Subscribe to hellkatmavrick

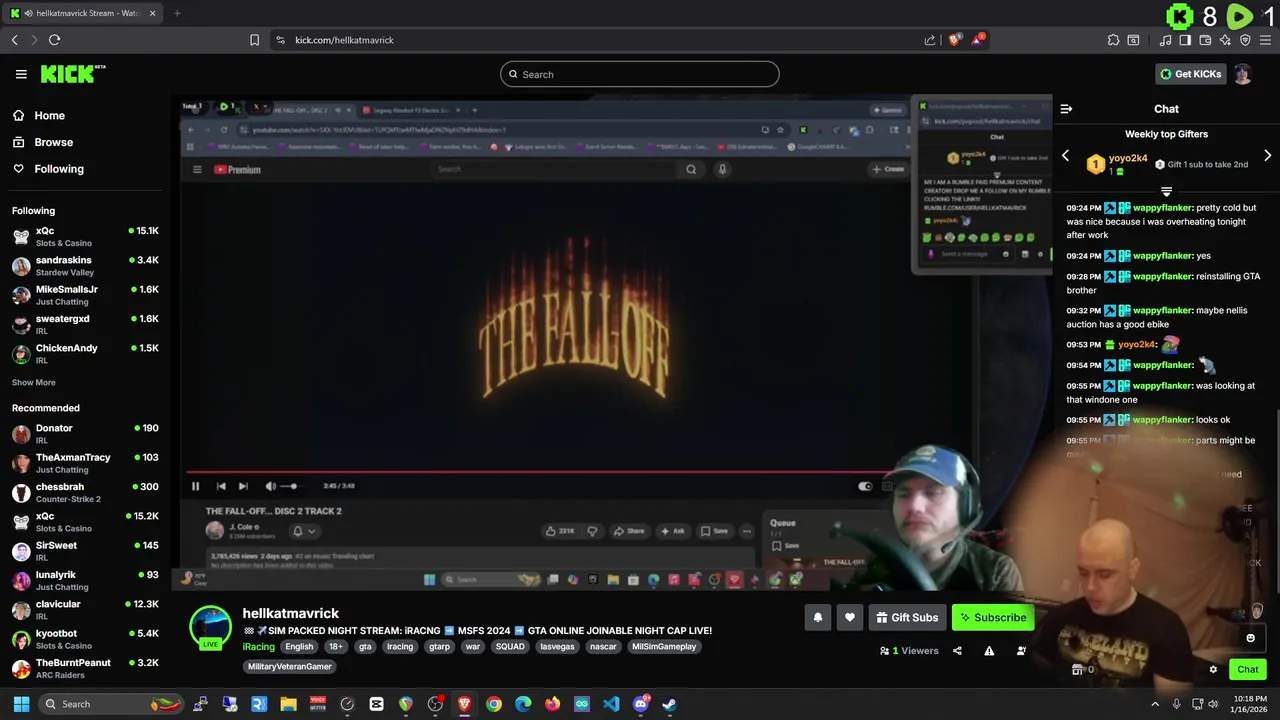click(x=992, y=618)
